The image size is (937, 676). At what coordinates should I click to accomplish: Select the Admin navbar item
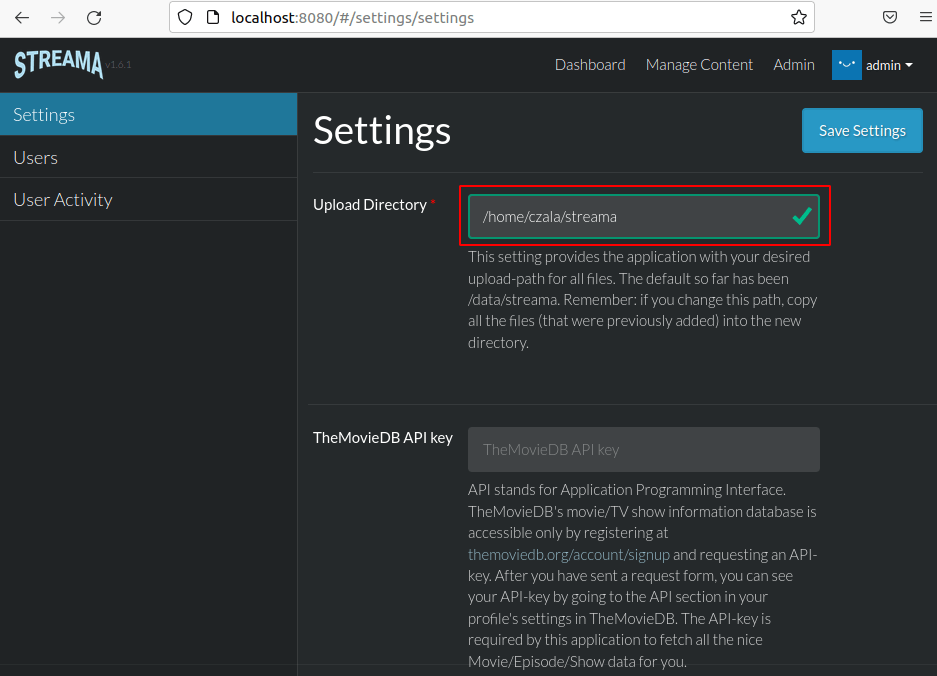coord(794,65)
